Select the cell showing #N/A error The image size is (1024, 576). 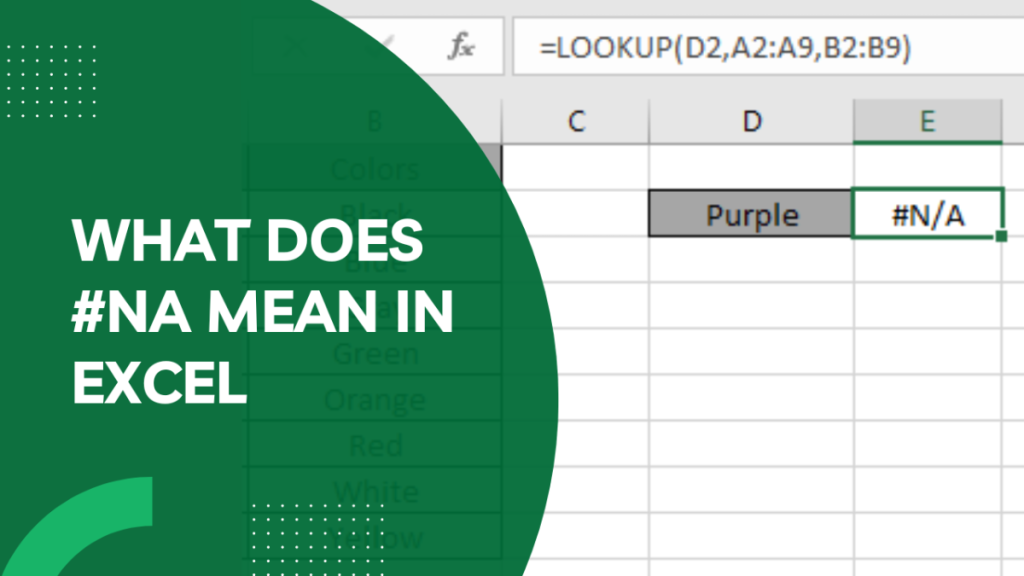[927, 214]
